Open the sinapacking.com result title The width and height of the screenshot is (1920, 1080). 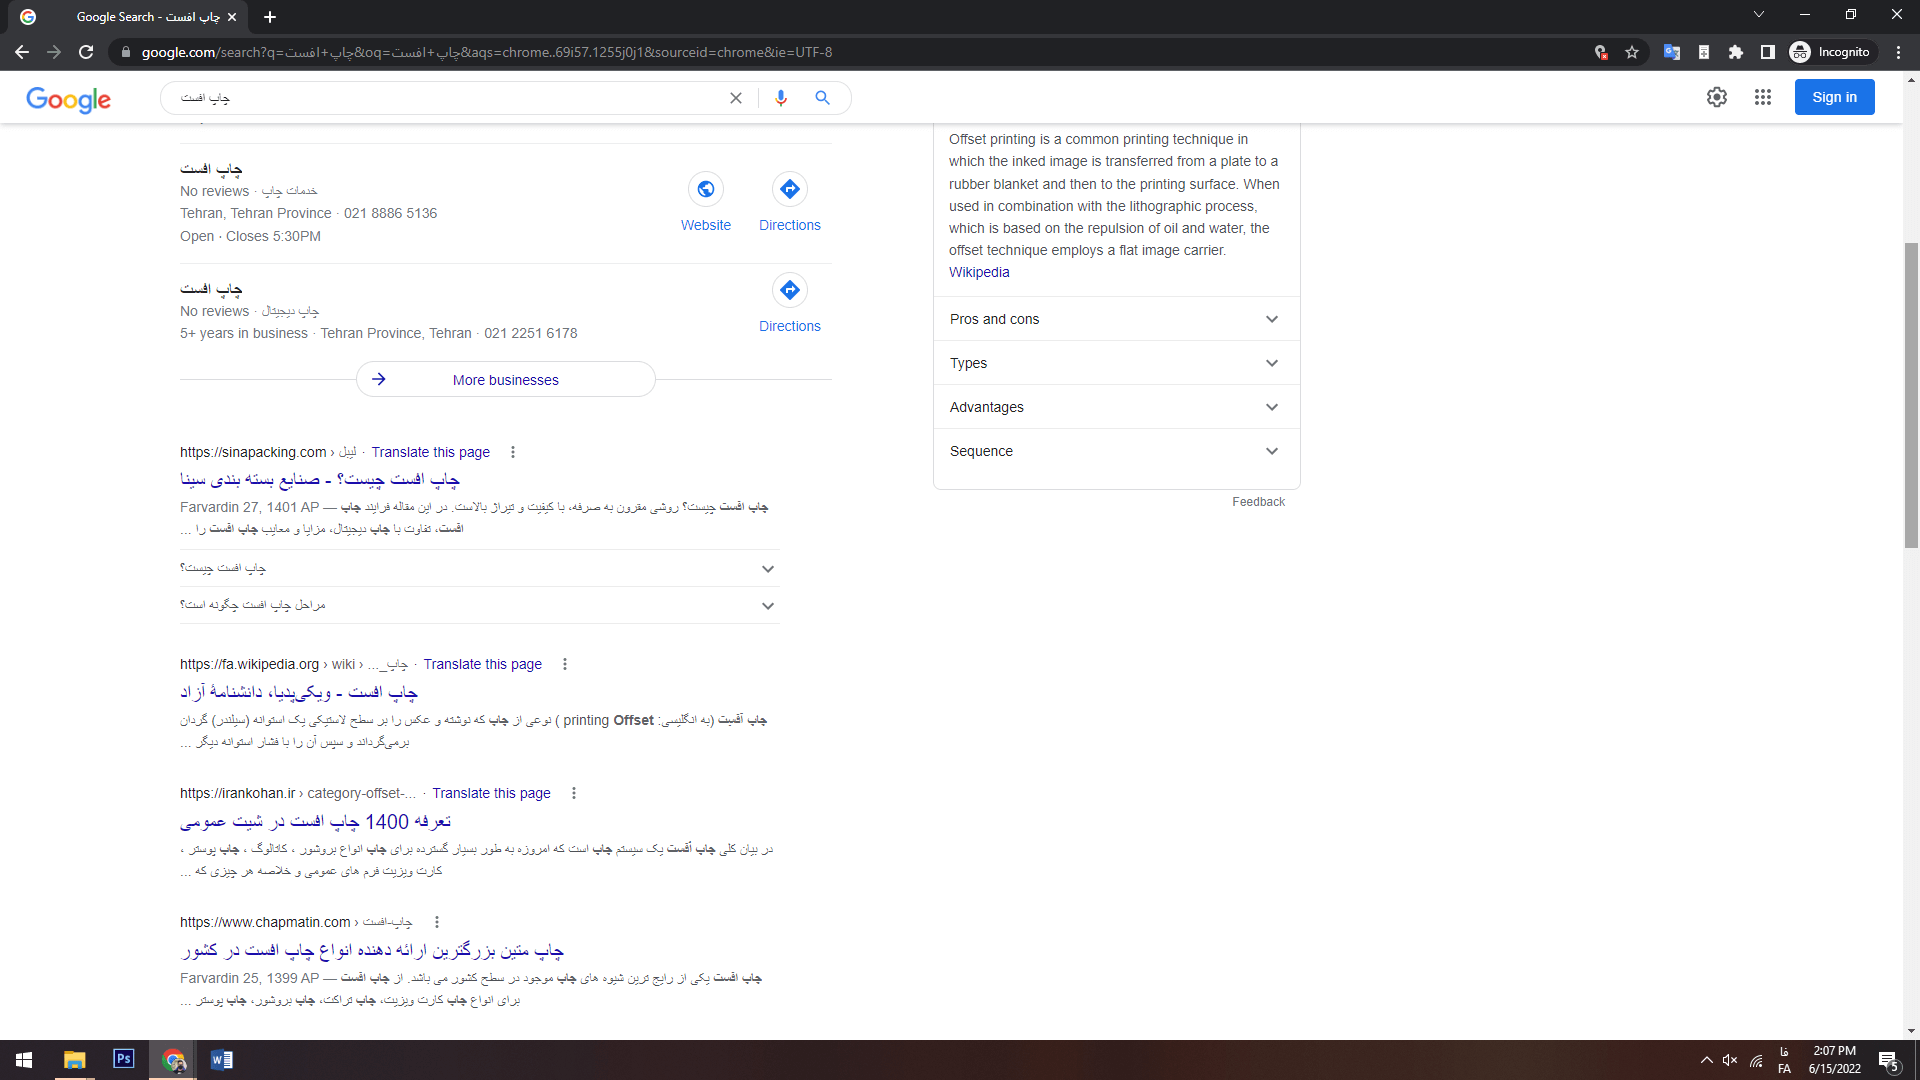[319, 480]
